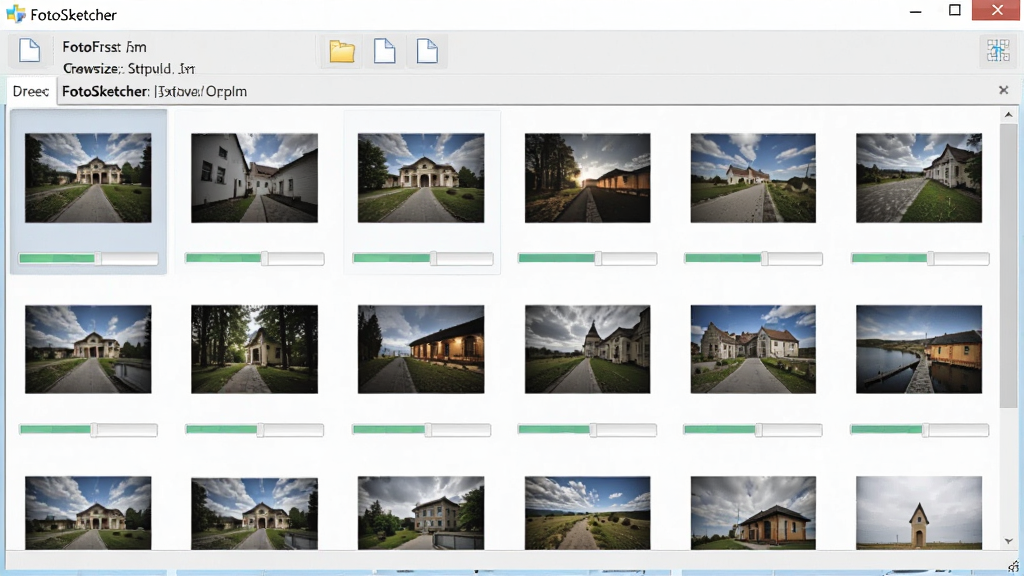The height and width of the screenshot is (576, 1024).
Task: Click the page icon left of FotoFrsst label
Action: (x=29, y=50)
